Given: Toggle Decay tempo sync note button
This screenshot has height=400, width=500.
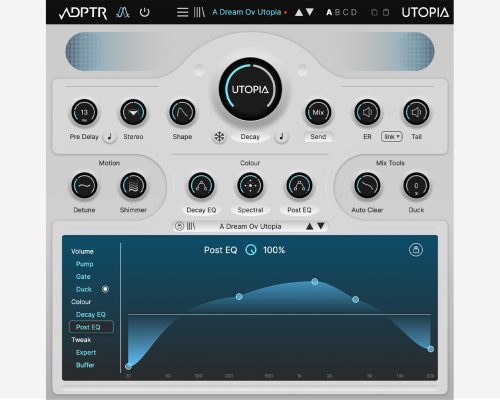Looking at the screenshot, I should click(x=282, y=137).
